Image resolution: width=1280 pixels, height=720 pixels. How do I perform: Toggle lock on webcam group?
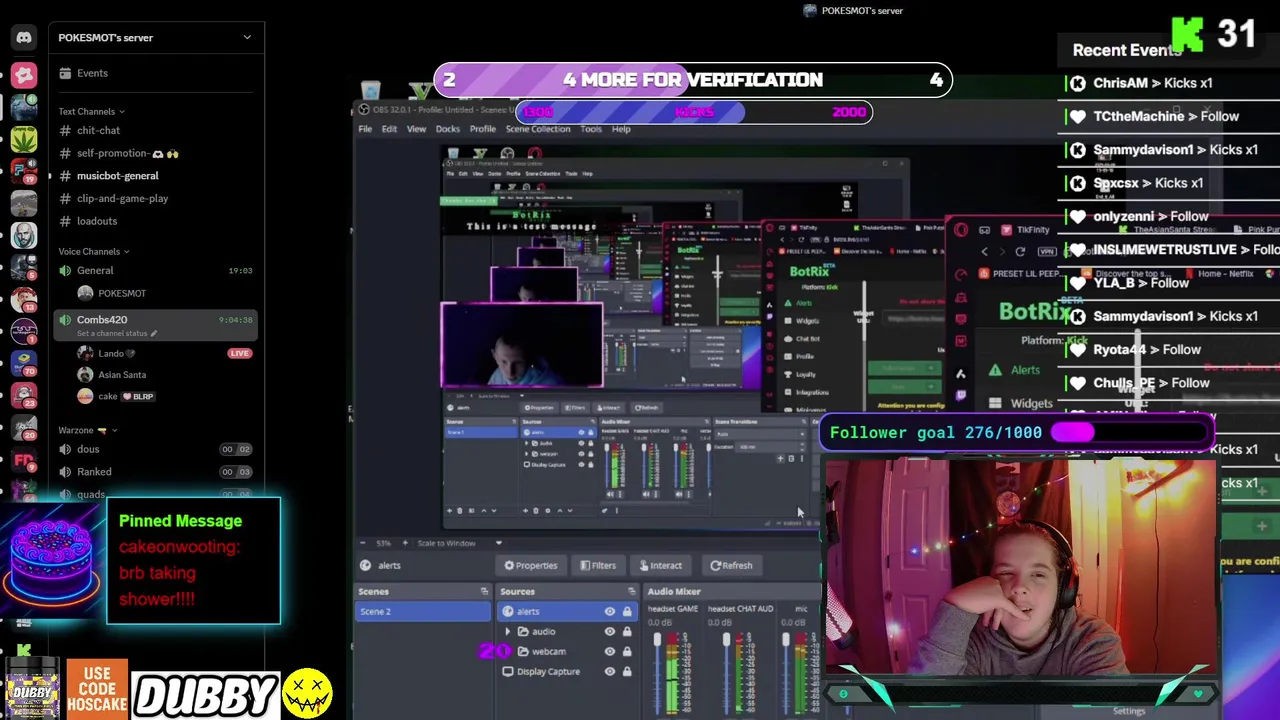627,651
